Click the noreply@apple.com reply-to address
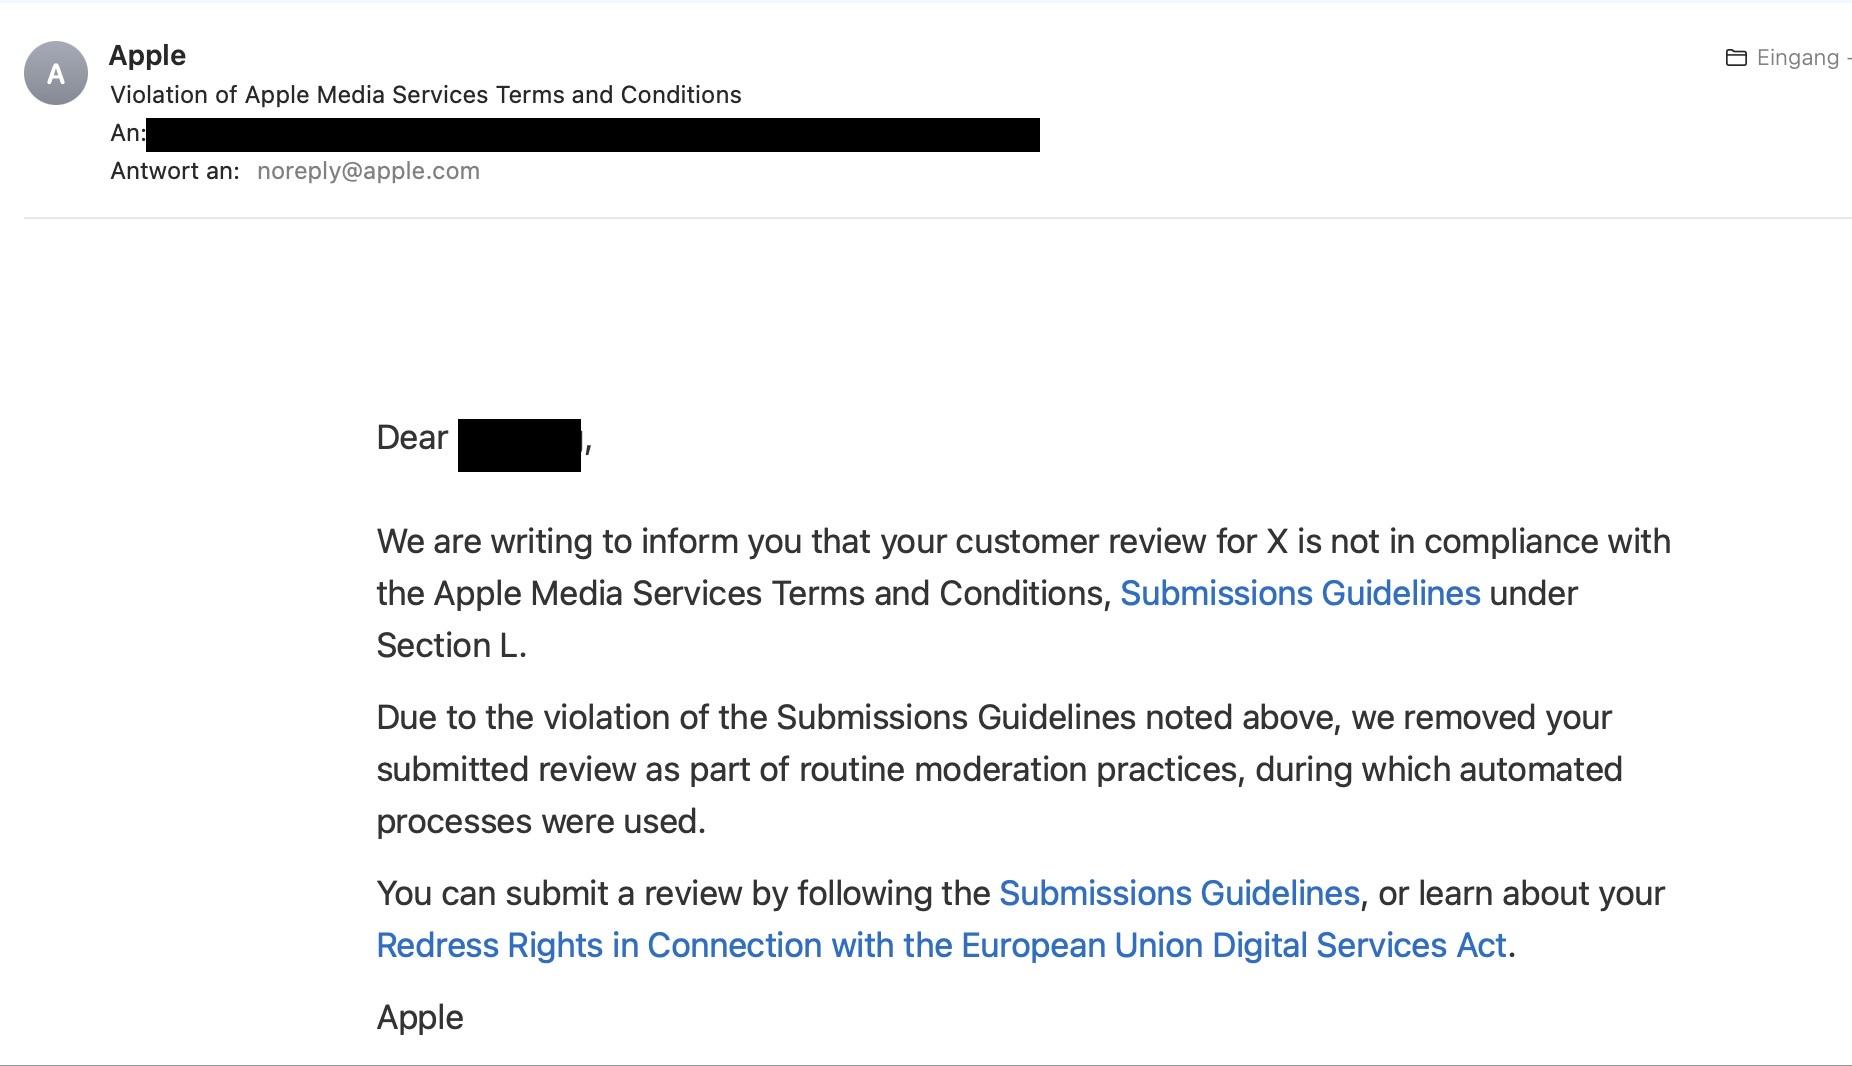The width and height of the screenshot is (1852, 1066). pos(368,171)
